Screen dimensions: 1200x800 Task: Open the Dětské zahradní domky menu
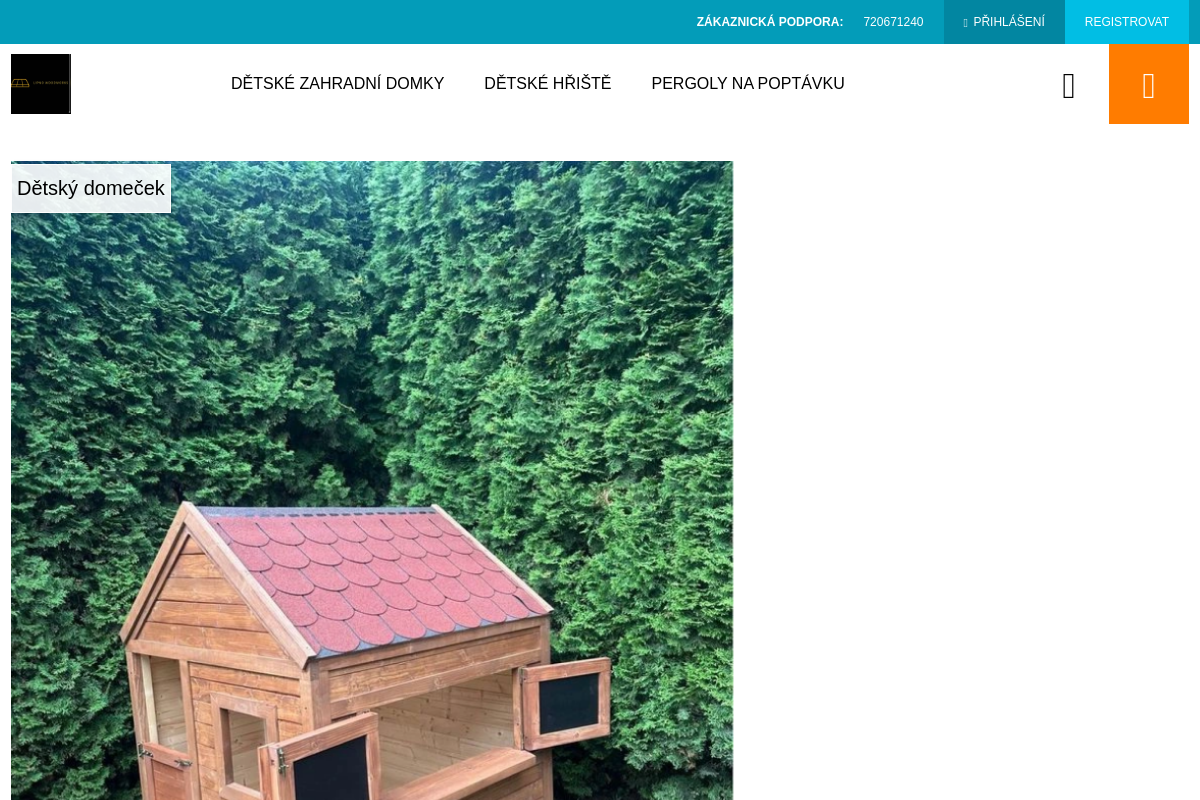coord(337,84)
